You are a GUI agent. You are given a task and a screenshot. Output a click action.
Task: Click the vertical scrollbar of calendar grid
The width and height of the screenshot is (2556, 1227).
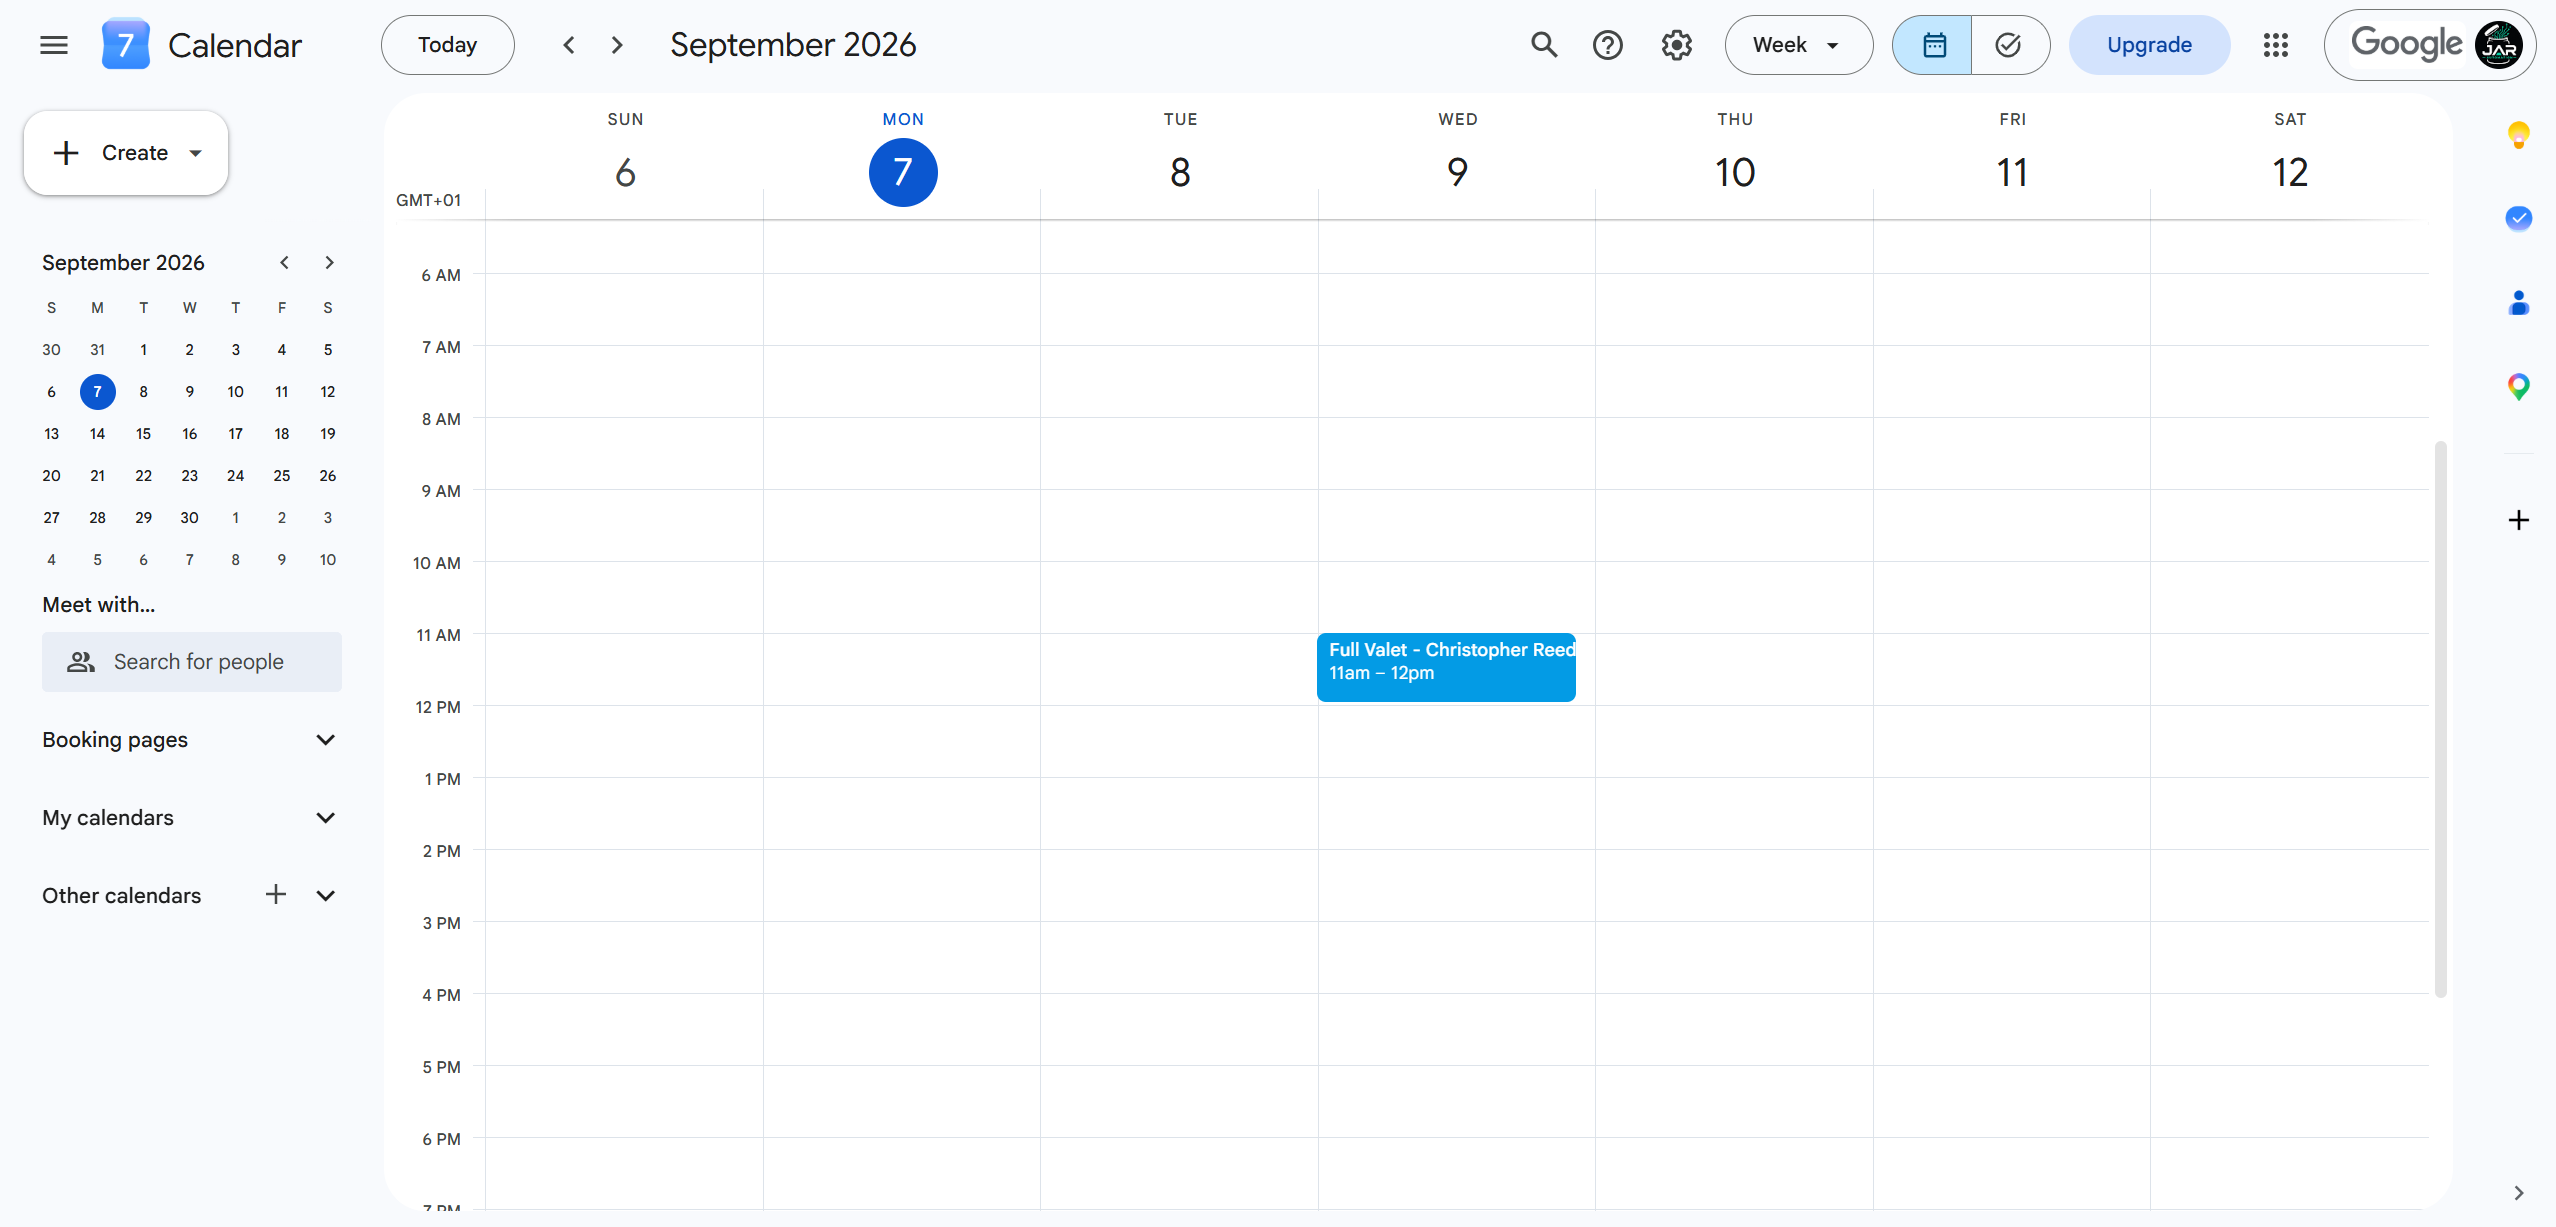click(x=2441, y=718)
